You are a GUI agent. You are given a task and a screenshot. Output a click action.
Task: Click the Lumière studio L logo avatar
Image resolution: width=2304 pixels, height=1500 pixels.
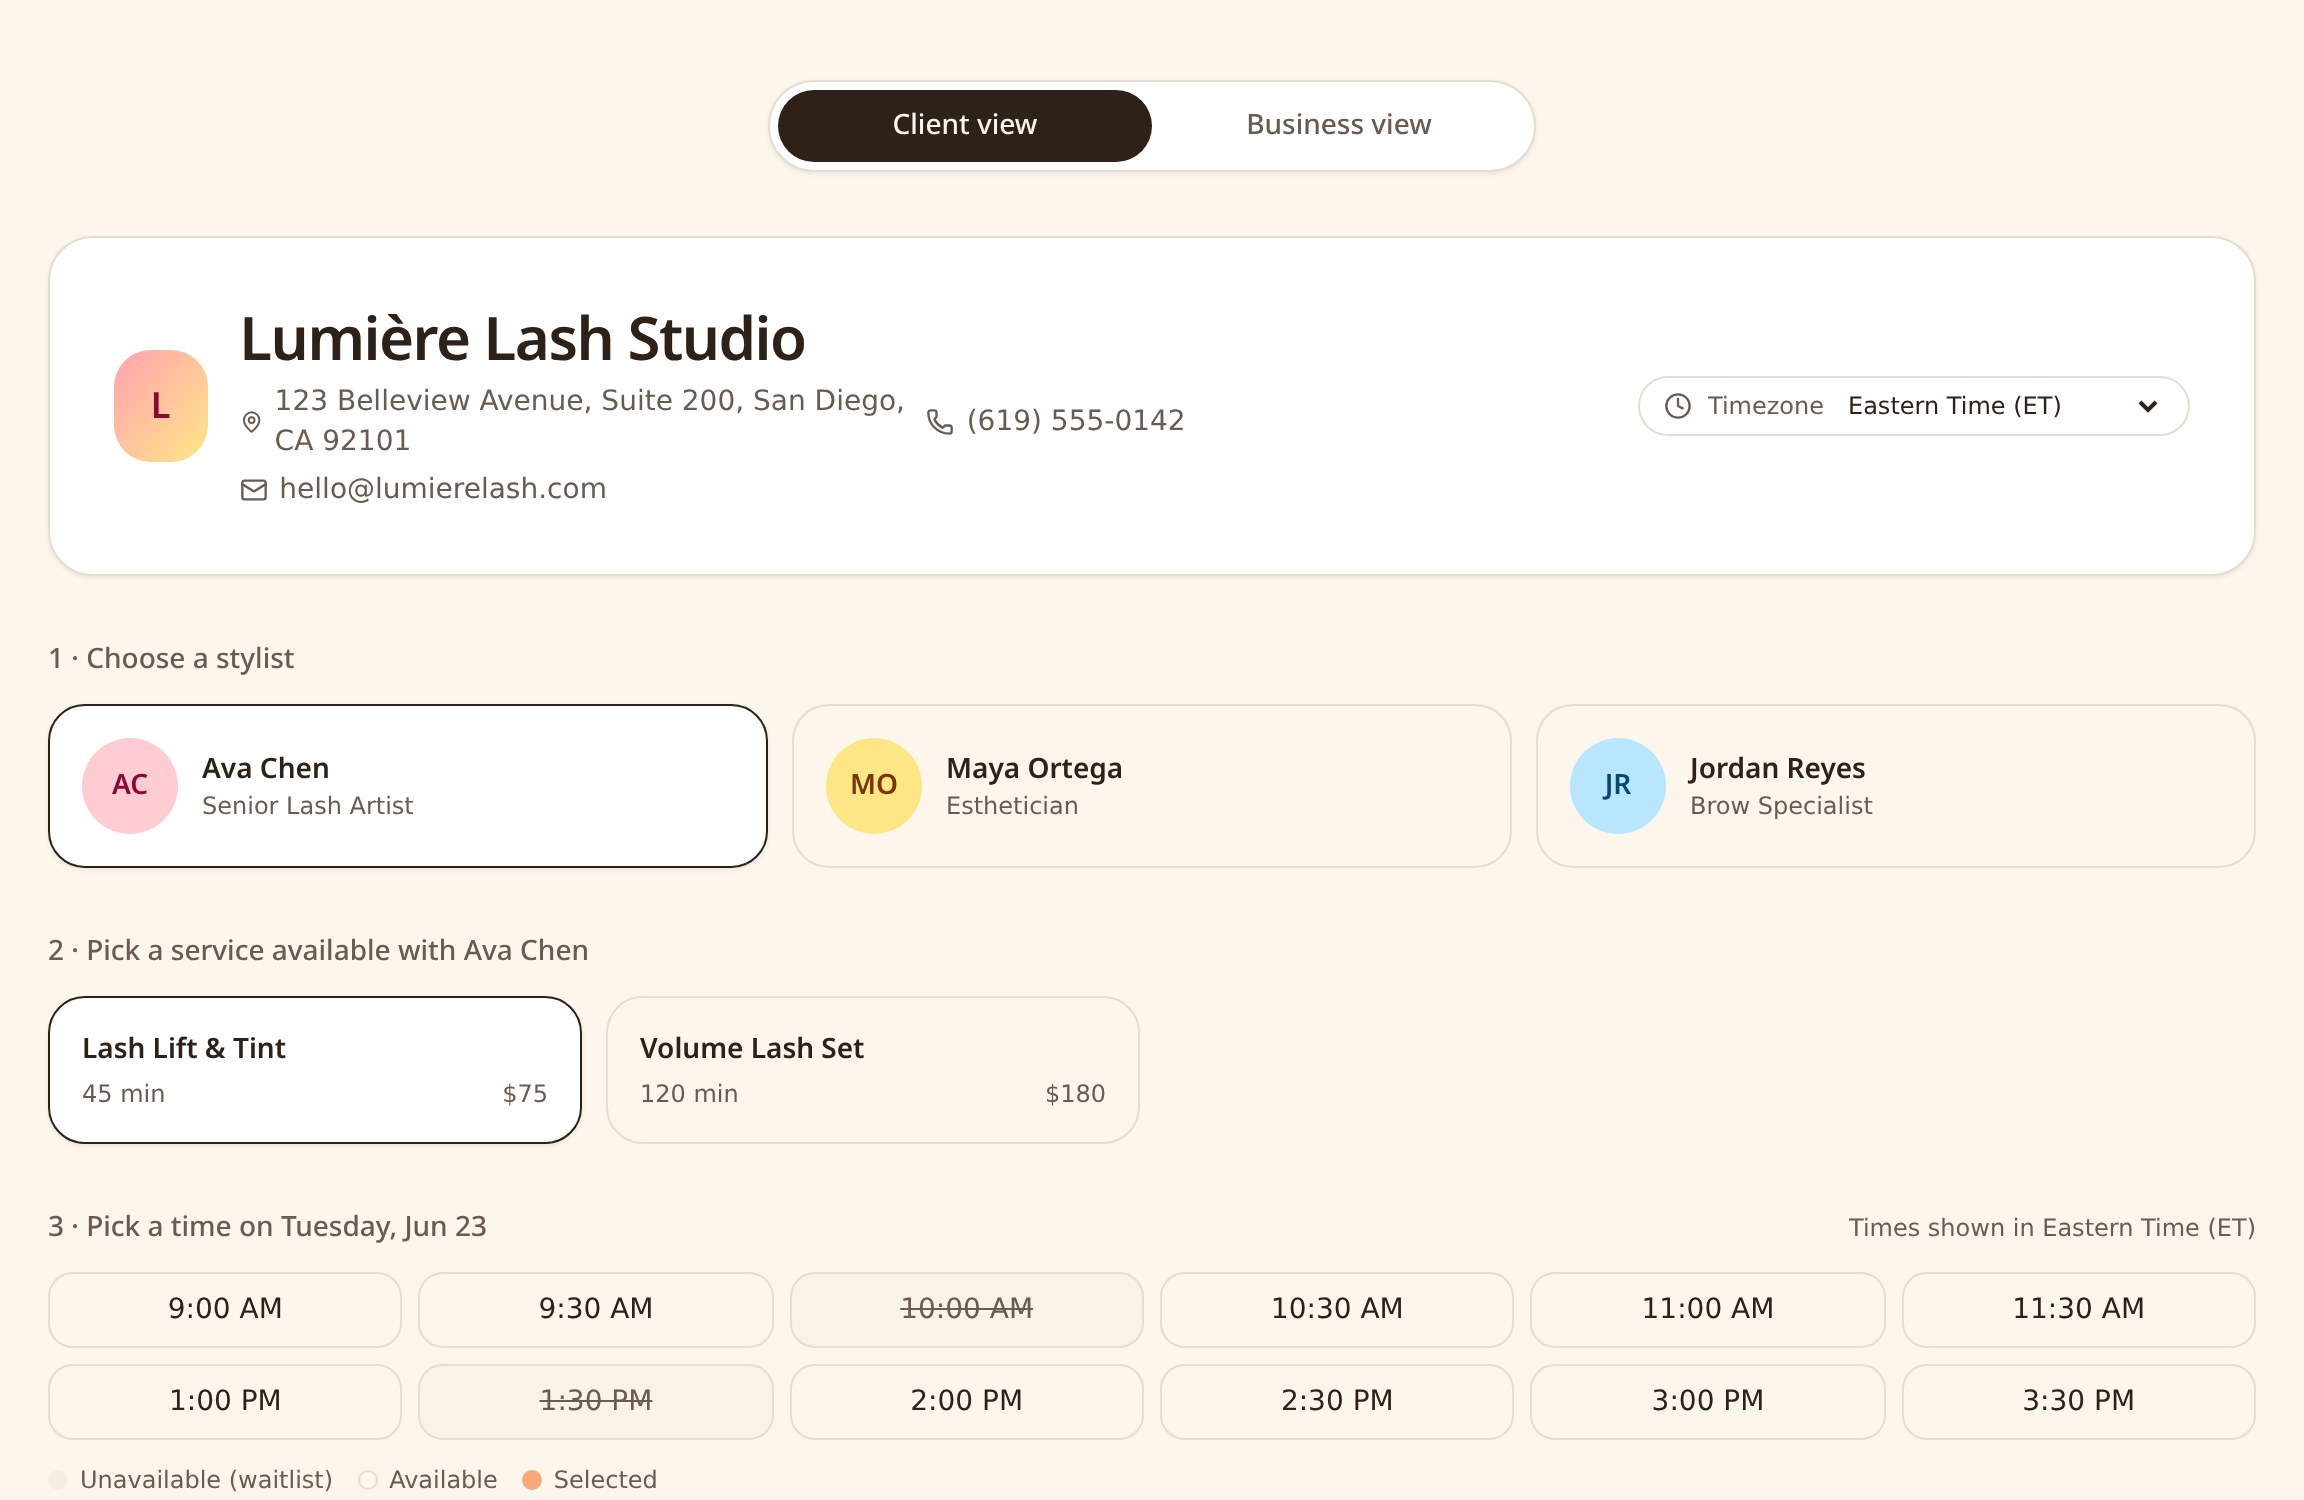(161, 406)
